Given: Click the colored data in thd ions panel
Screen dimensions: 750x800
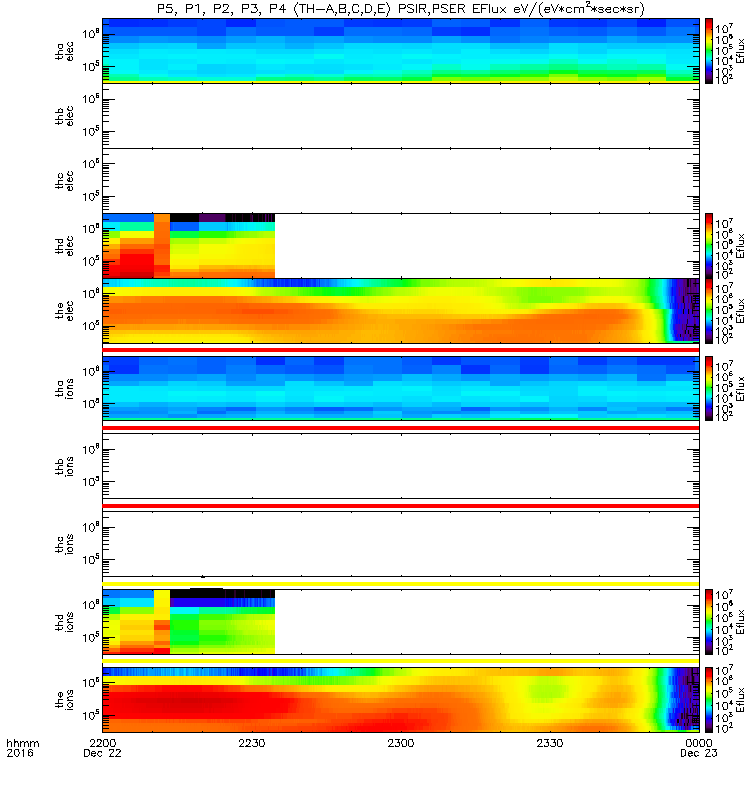Looking at the screenshot, I should (x=189, y=622).
